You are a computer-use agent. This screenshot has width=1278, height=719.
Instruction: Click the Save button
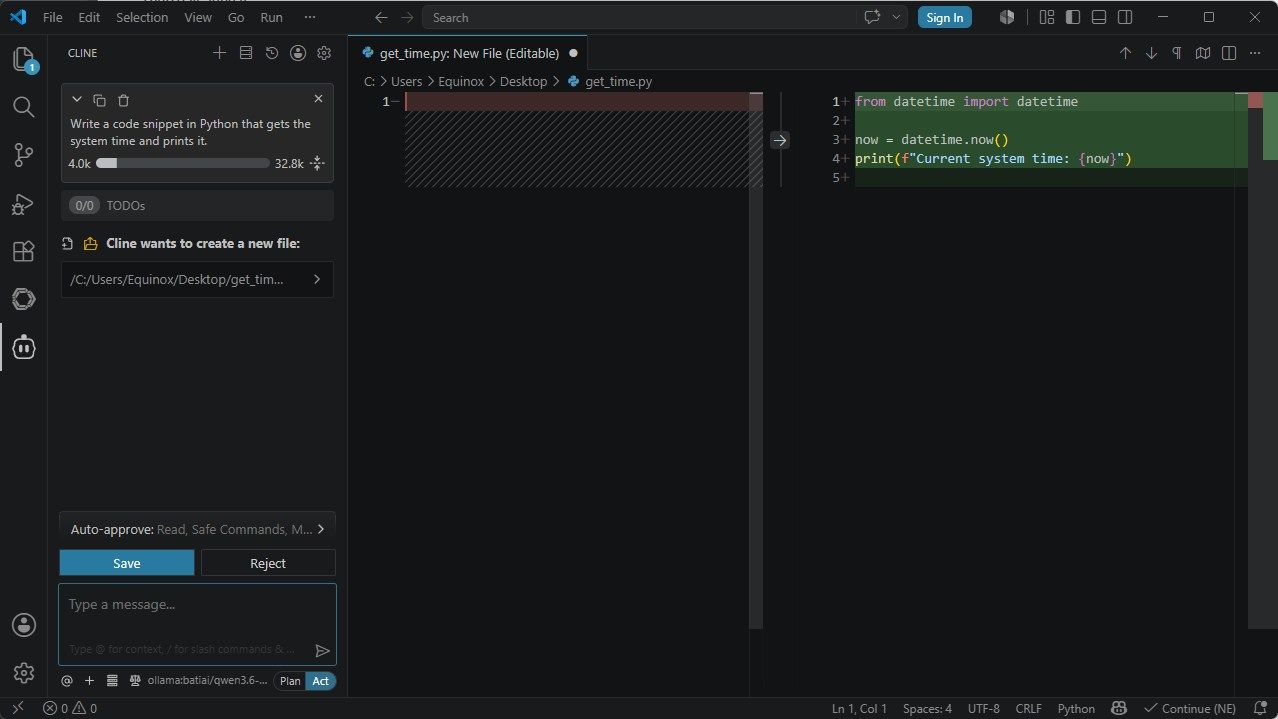(x=127, y=563)
